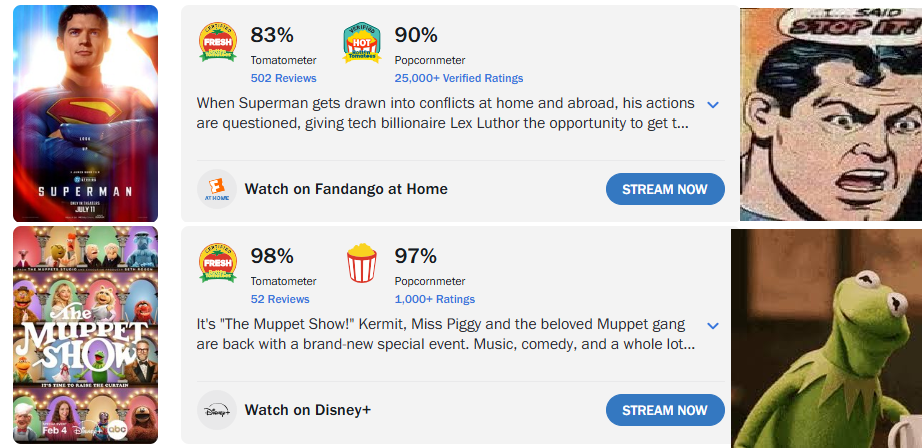Open the Superman movie poster
The image size is (922, 448).
tap(85, 113)
